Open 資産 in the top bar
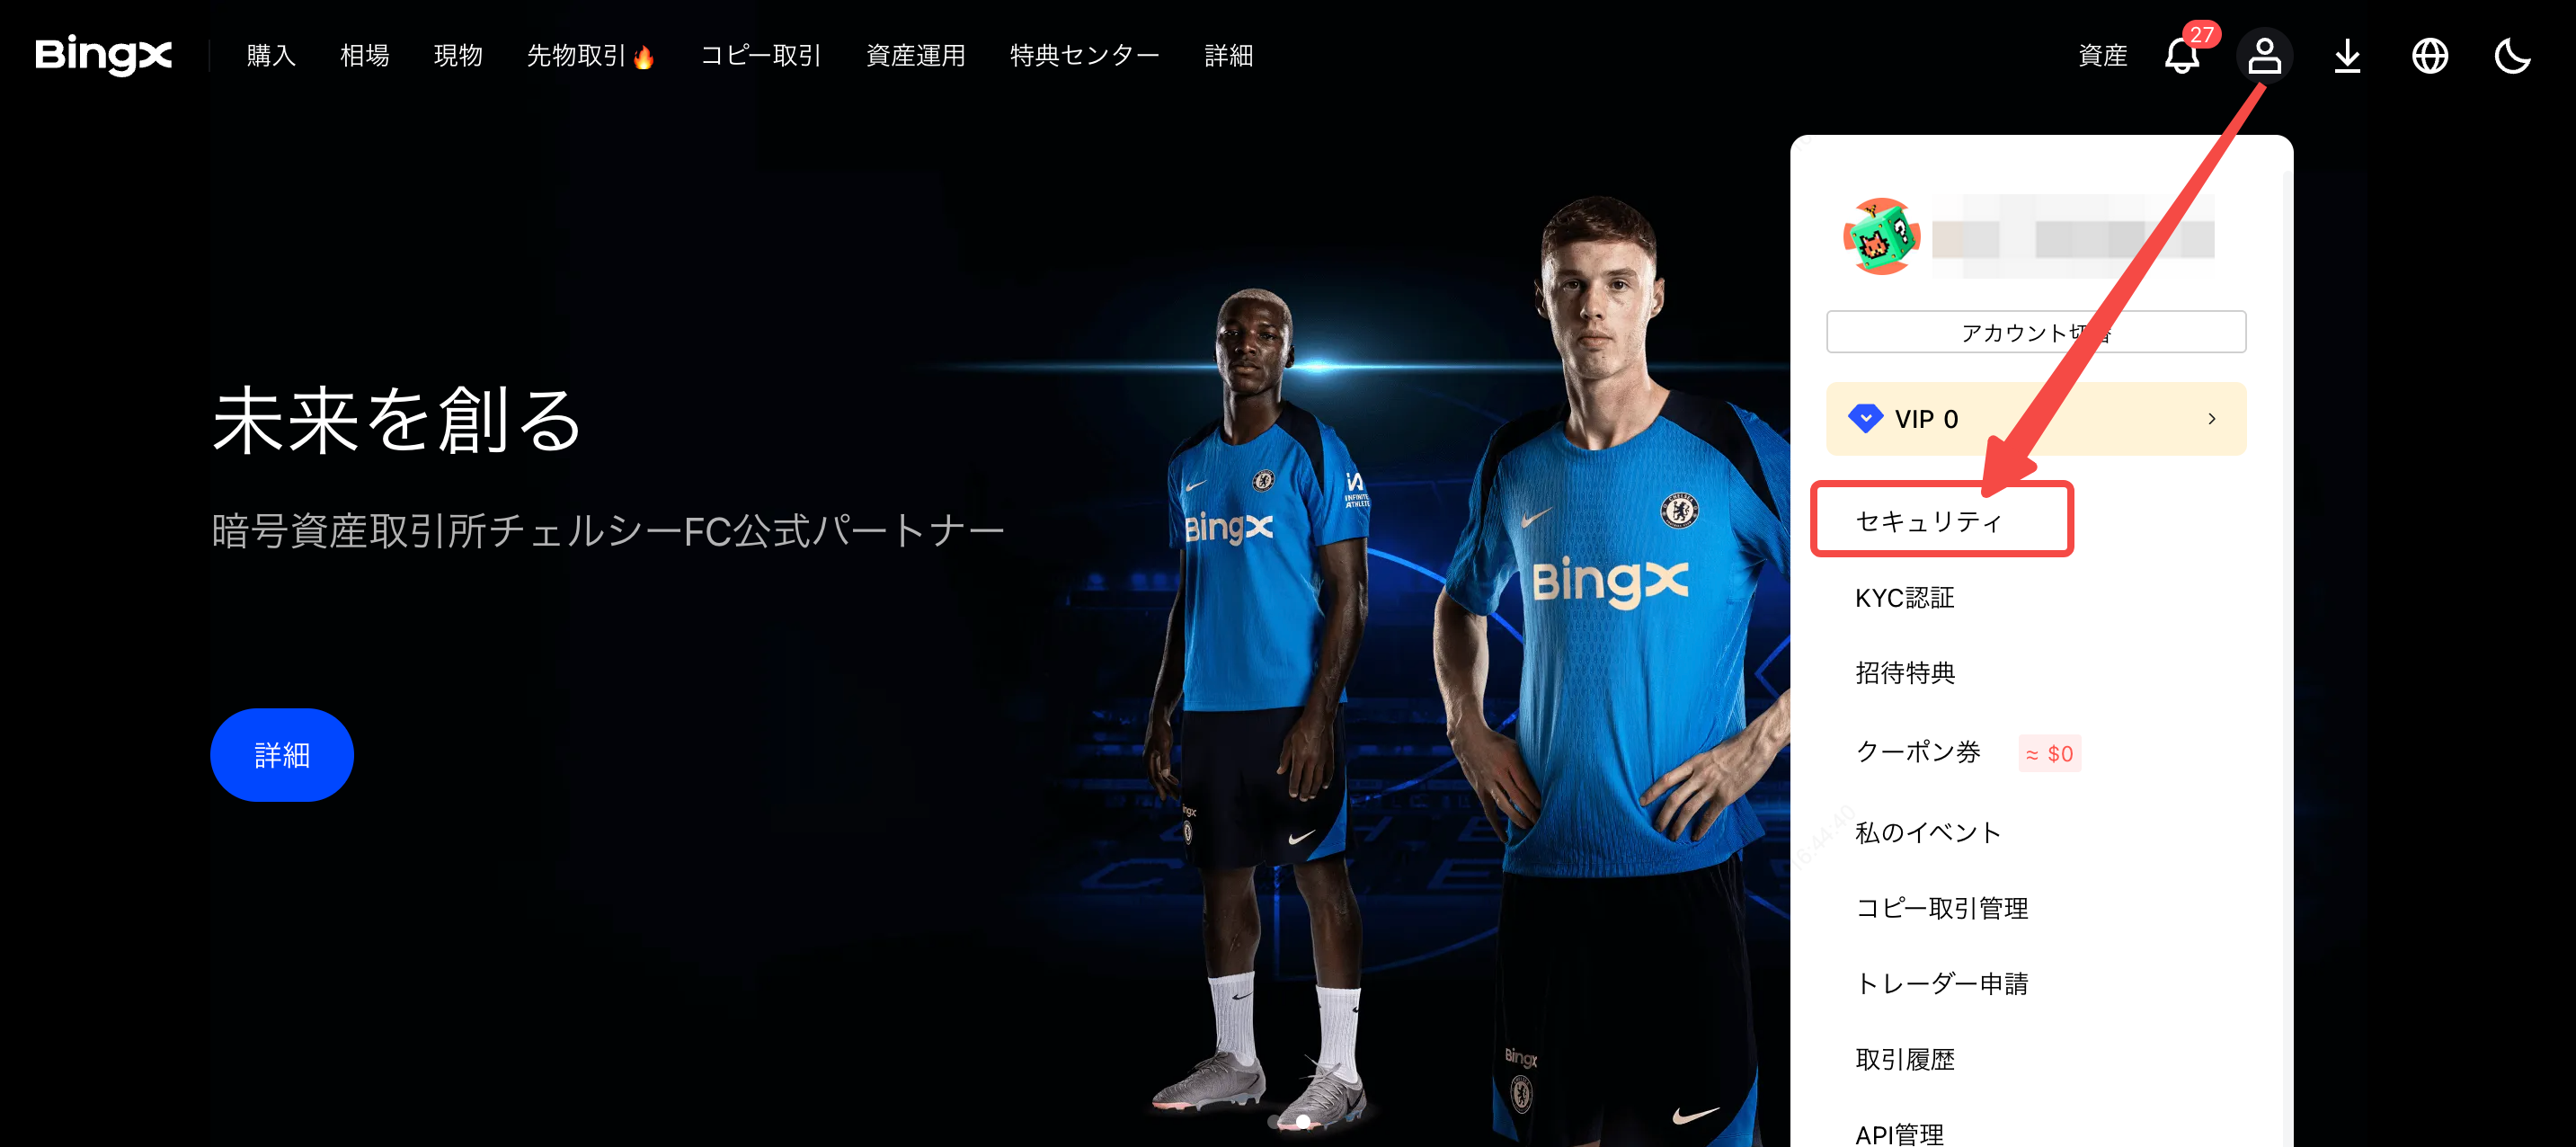 click(2102, 55)
